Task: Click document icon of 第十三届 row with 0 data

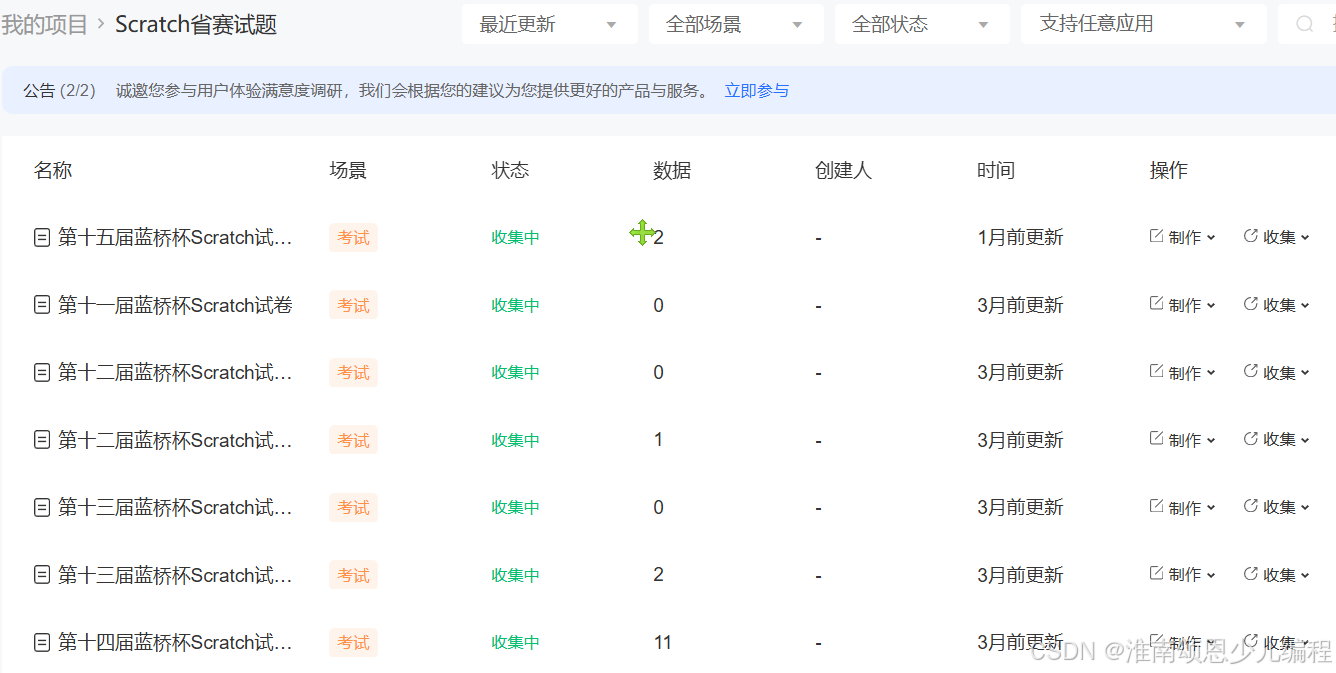Action: coord(42,508)
